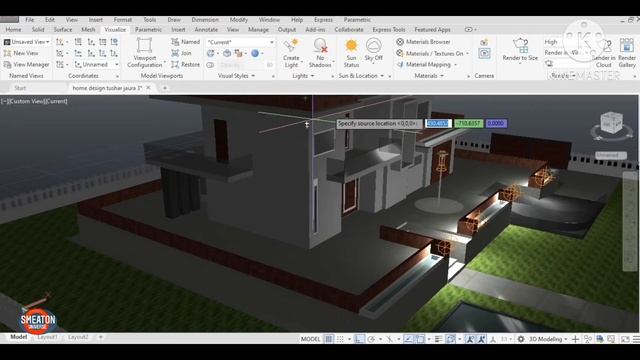Click the Material Mapping icon
Viewport: 640px width, 360px height.
tap(400, 64)
